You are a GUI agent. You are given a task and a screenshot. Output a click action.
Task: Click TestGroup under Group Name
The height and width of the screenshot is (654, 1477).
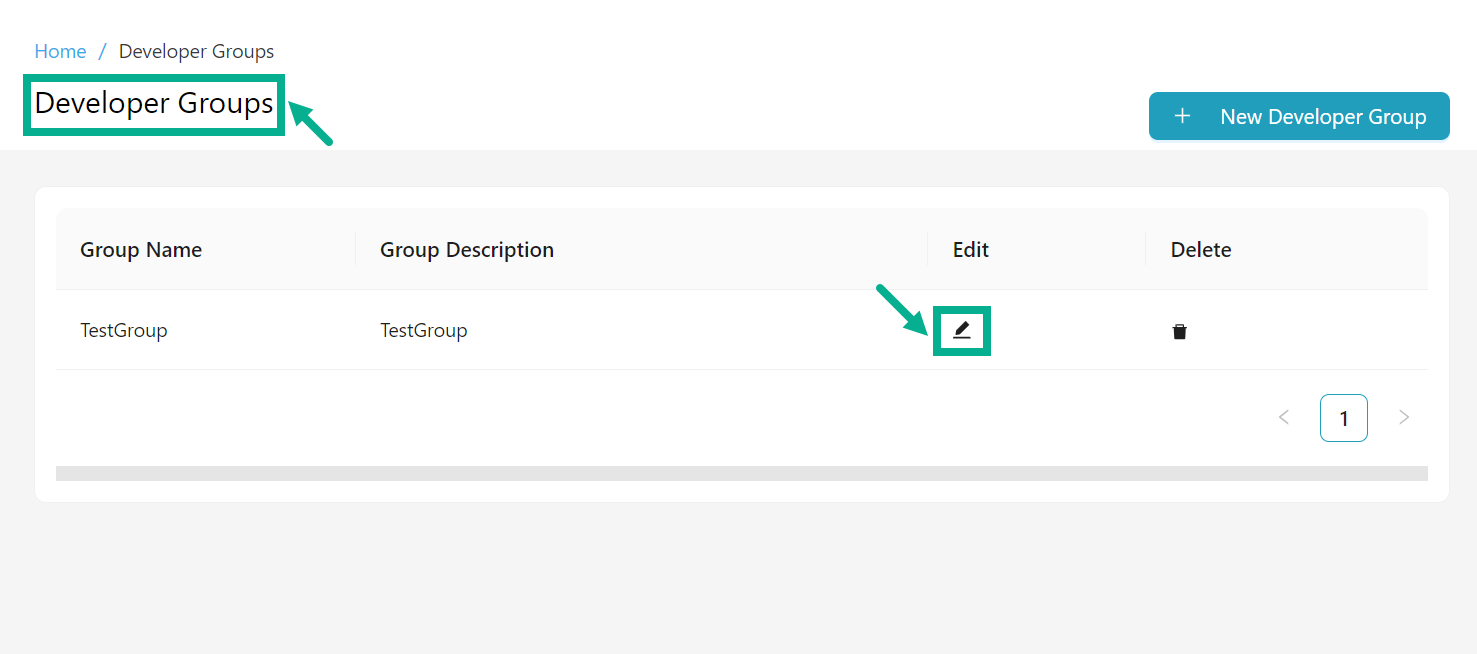(x=124, y=330)
